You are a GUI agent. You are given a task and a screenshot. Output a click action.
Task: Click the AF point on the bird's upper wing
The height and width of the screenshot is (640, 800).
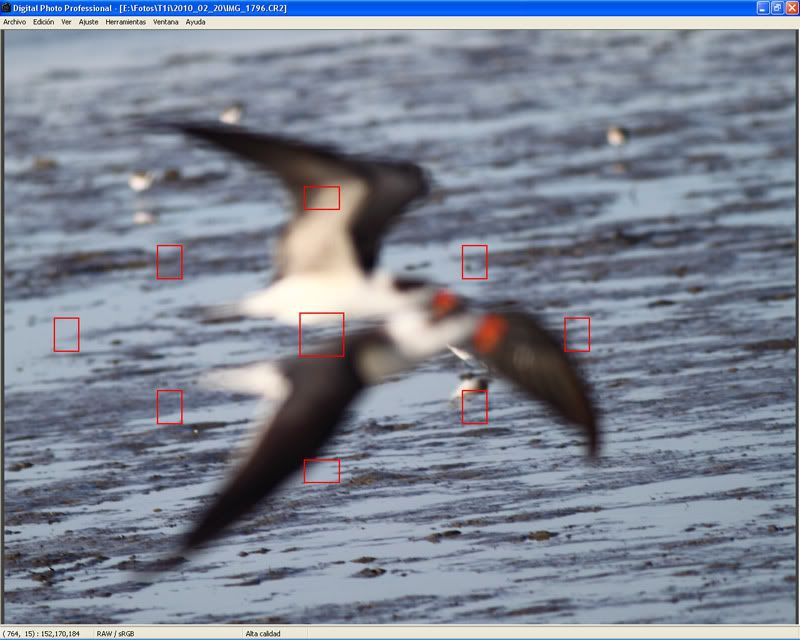[x=322, y=198]
